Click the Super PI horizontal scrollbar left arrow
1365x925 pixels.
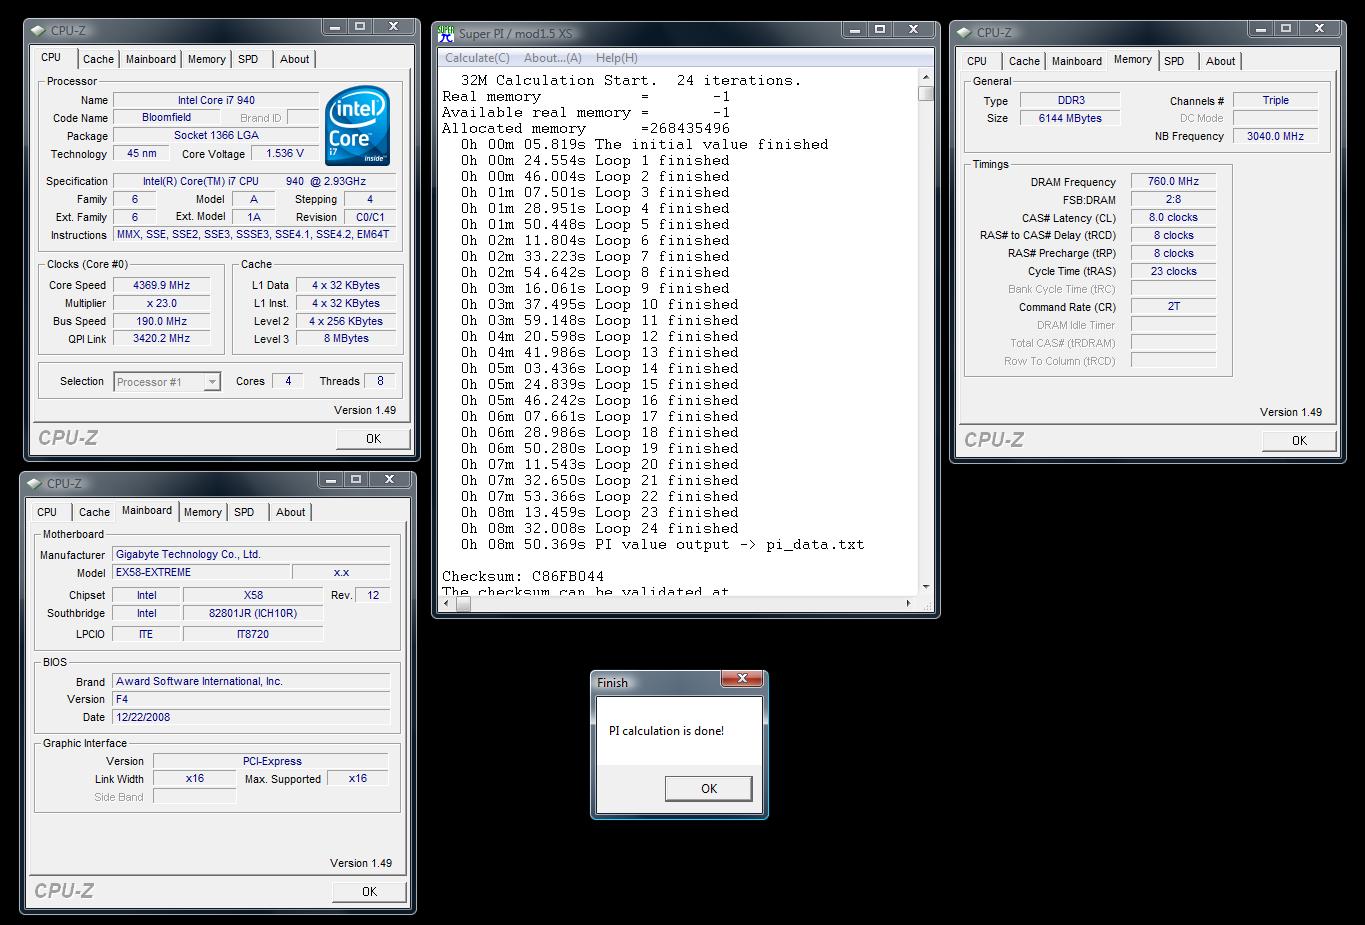[447, 603]
